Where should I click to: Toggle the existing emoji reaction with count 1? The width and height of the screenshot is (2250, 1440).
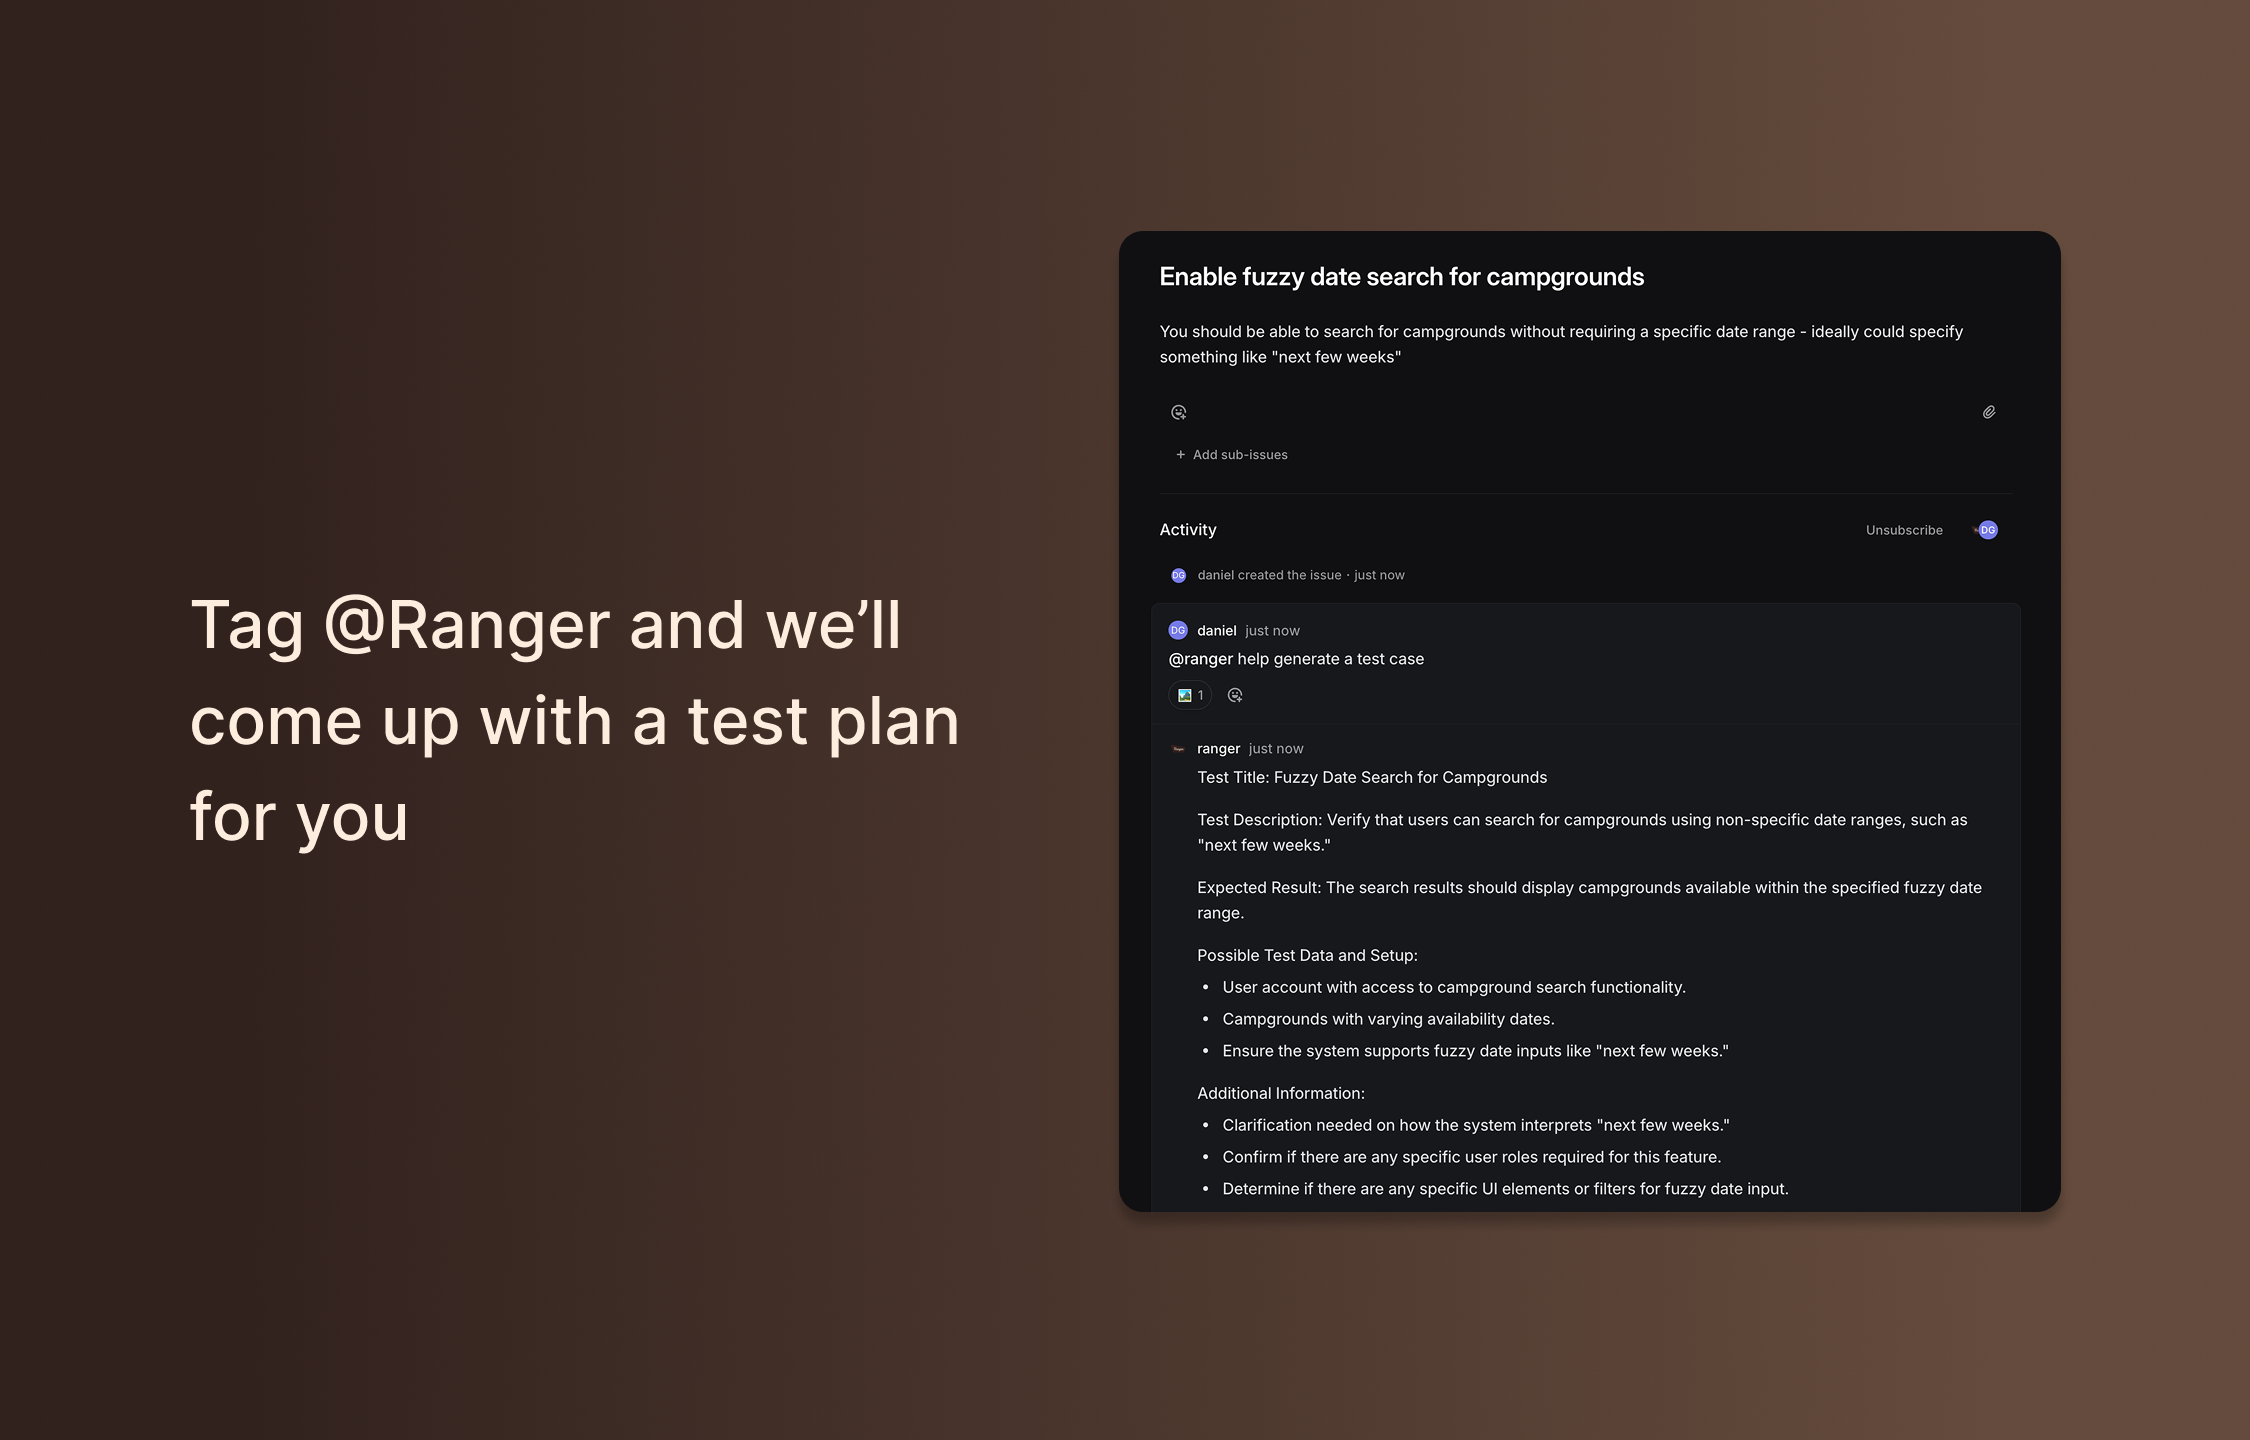coord(1190,695)
